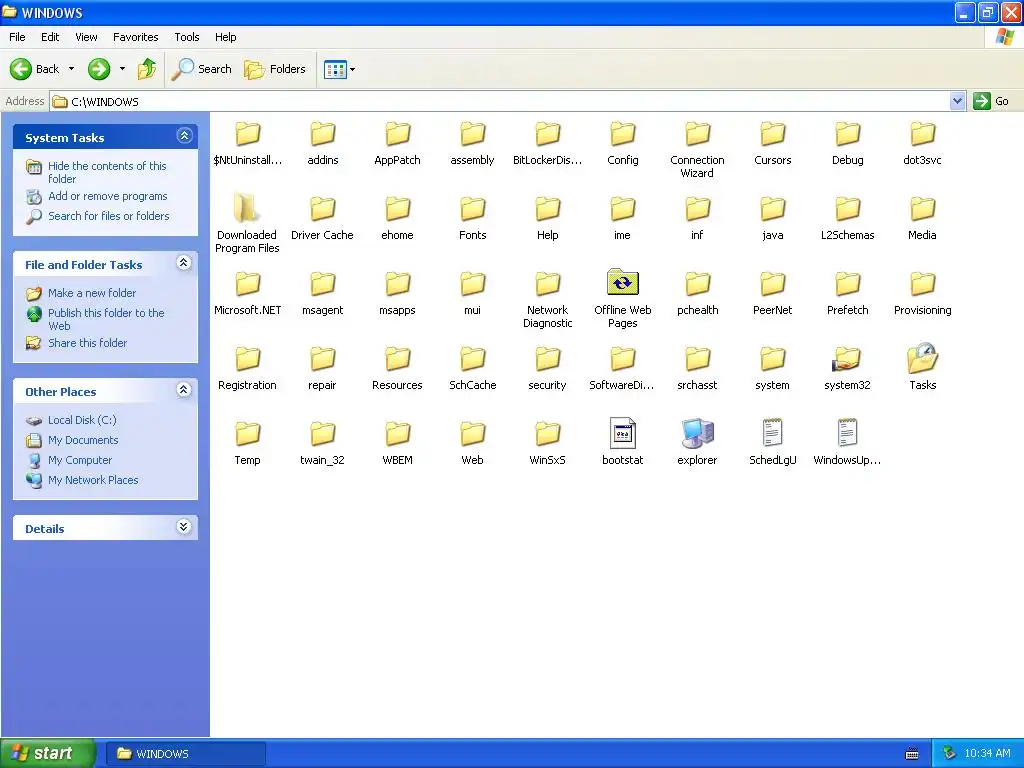Select the Fonts folder icon
The image size is (1024, 768).
pos(473,210)
